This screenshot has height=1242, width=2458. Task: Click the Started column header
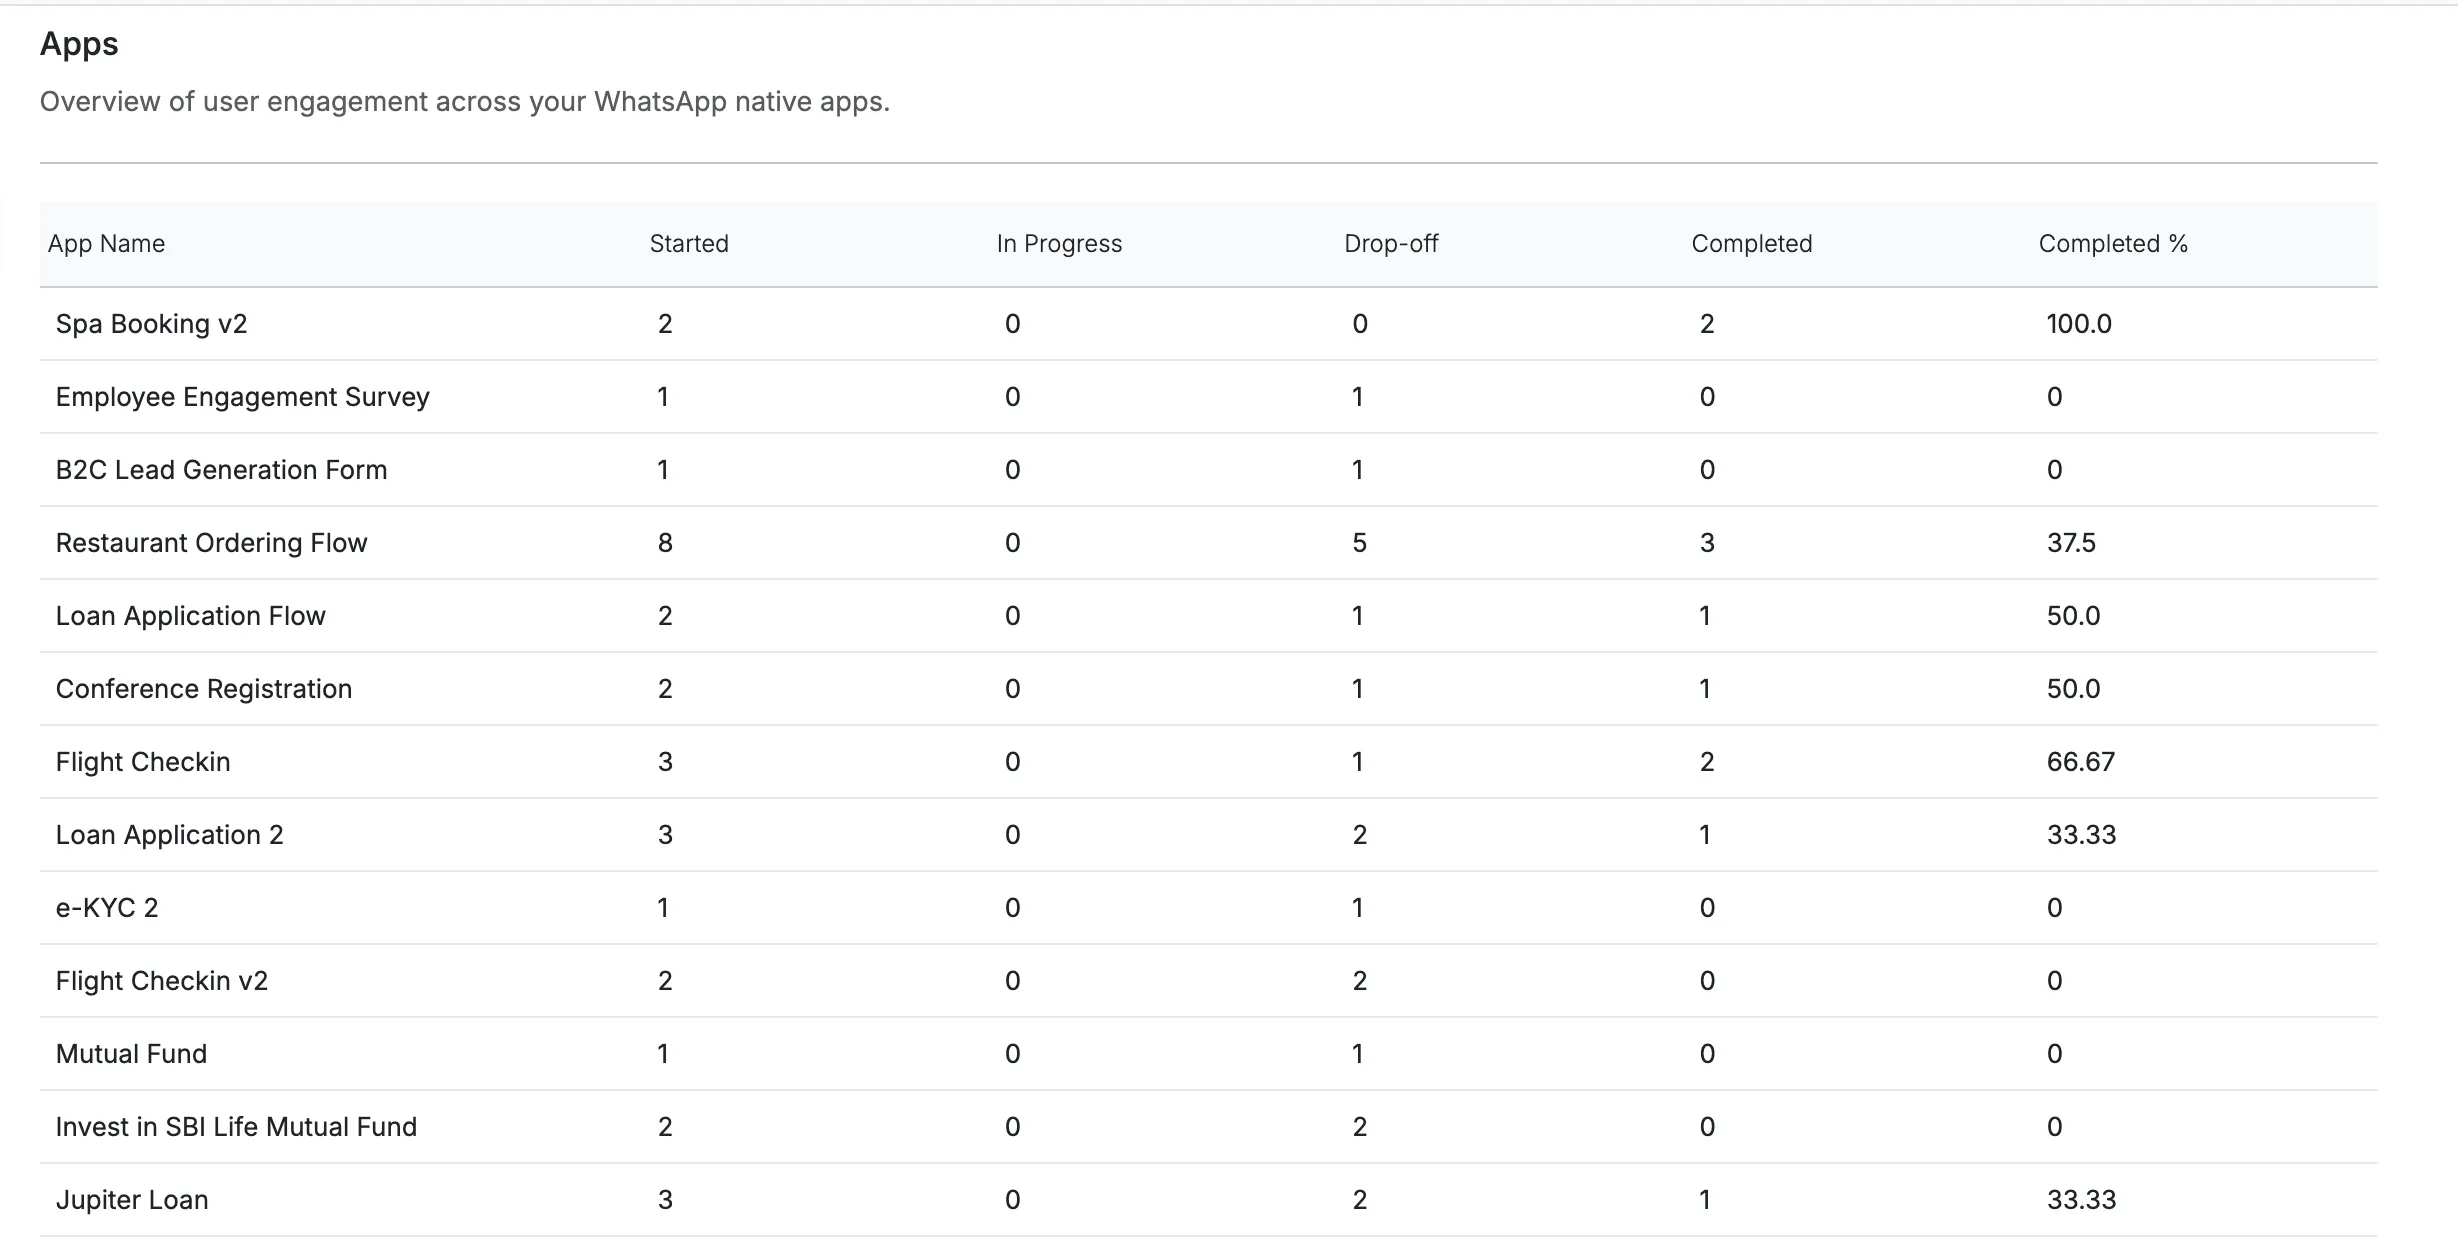point(689,244)
